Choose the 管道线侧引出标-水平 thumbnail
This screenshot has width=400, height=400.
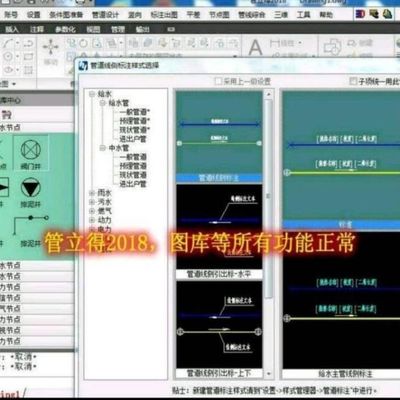[x=219, y=231]
